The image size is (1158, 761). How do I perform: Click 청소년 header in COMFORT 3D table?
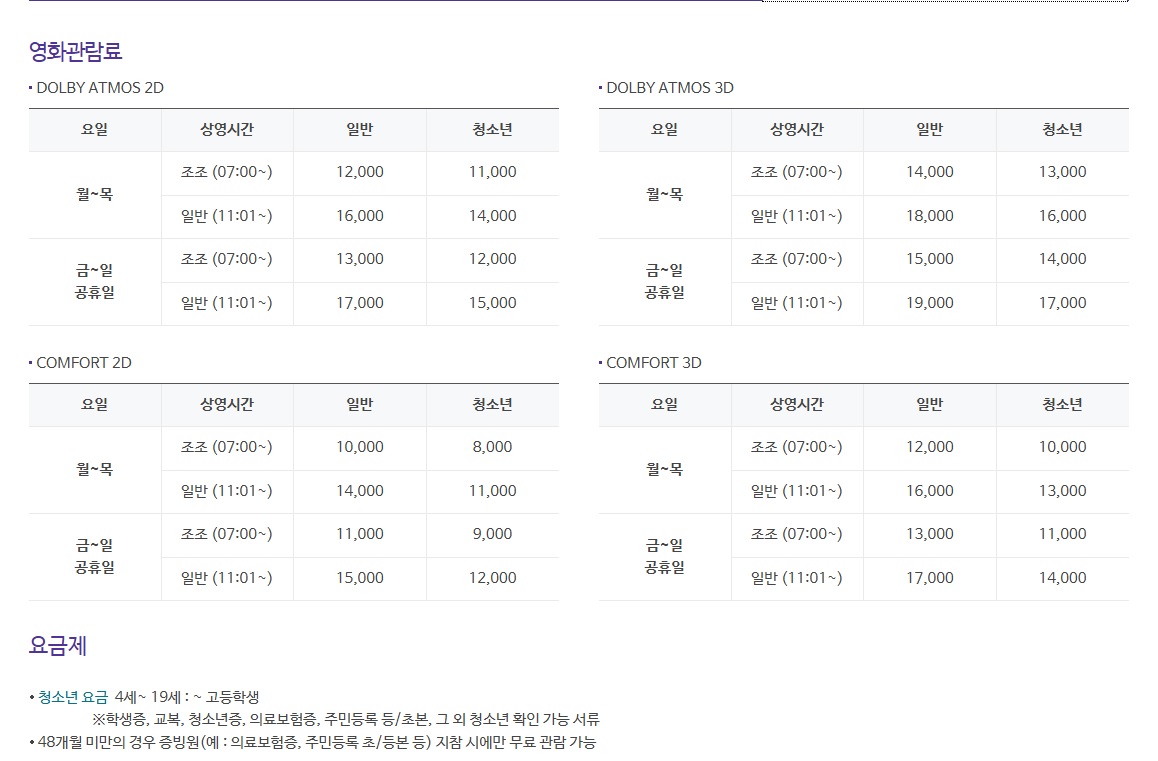pyautogui.click(x=1062, y=404)
